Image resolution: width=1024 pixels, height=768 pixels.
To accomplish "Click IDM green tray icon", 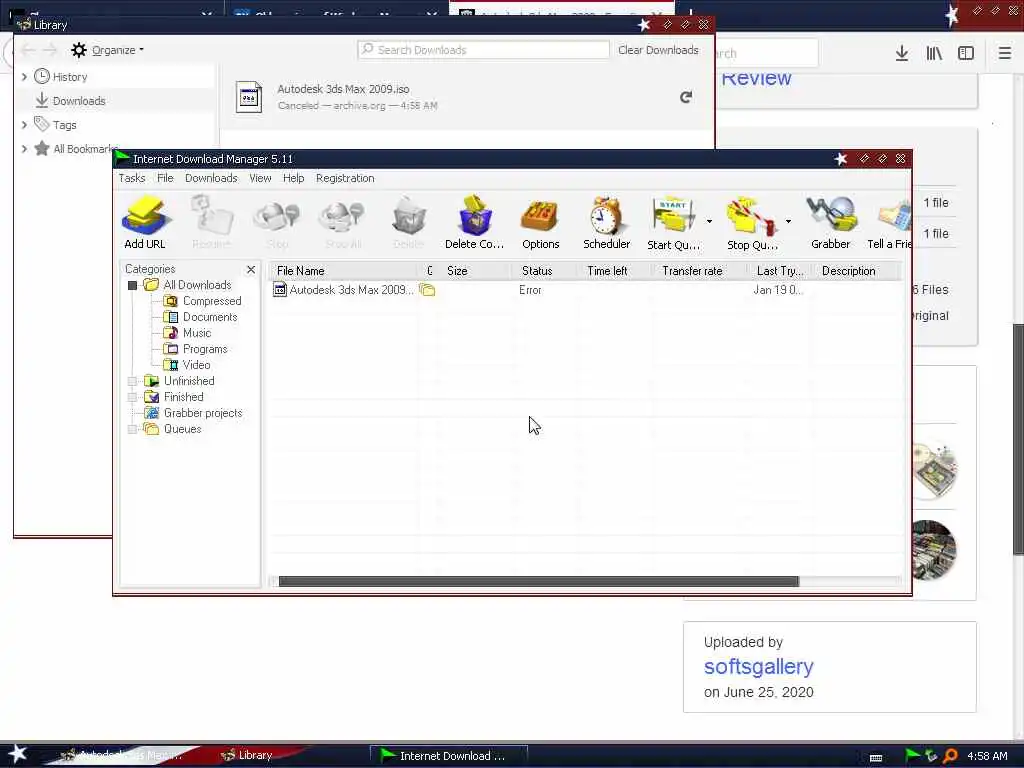I will (913, 756).
